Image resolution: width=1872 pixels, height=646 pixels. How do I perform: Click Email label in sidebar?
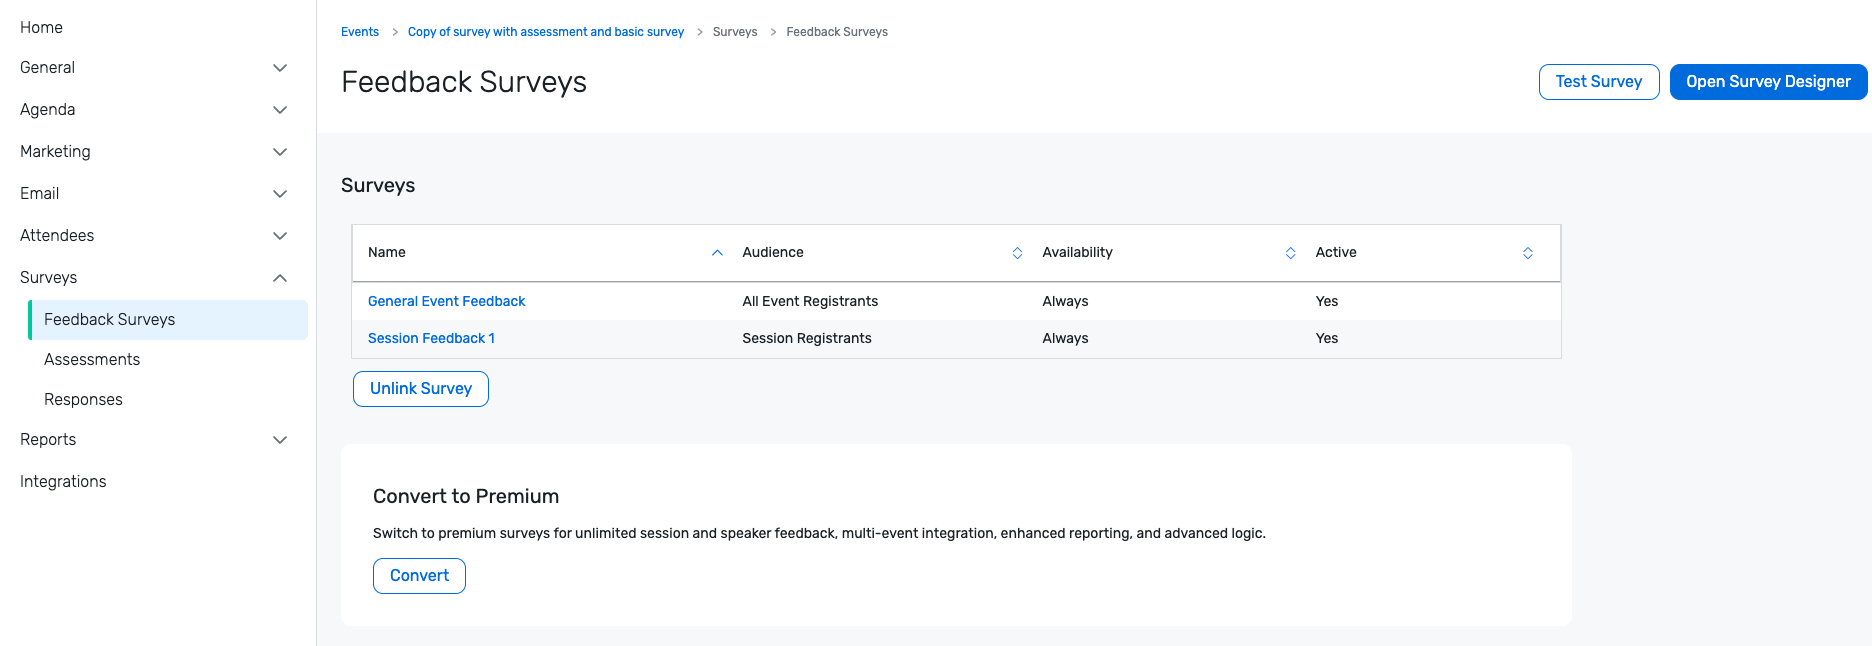(x=39, y=193)
